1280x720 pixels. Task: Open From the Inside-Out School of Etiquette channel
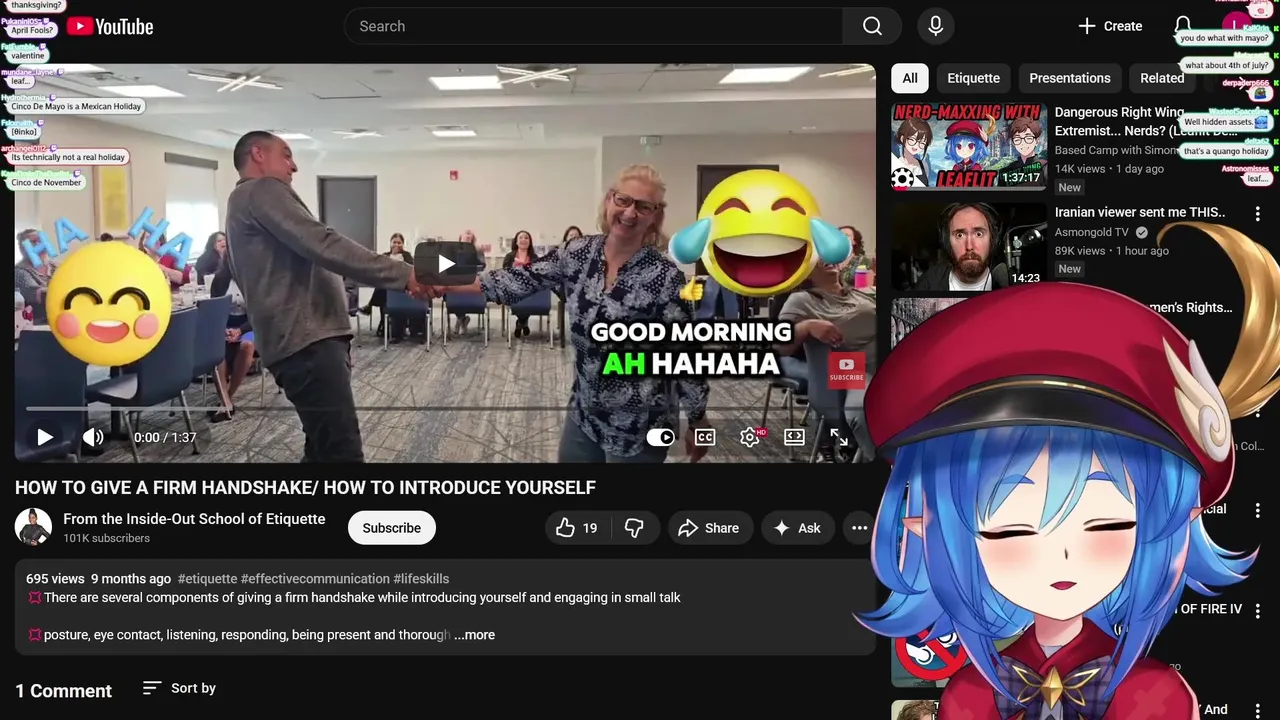coord(194,519)
